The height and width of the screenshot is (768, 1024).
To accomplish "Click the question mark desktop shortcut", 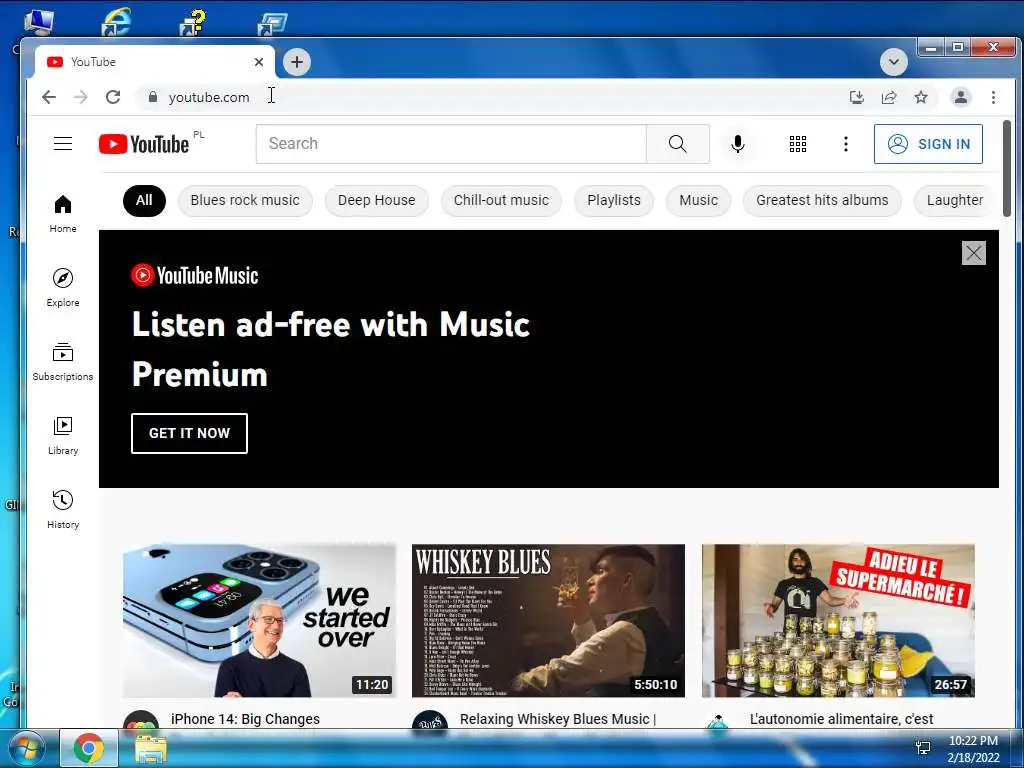I will [x=193, y=22].
